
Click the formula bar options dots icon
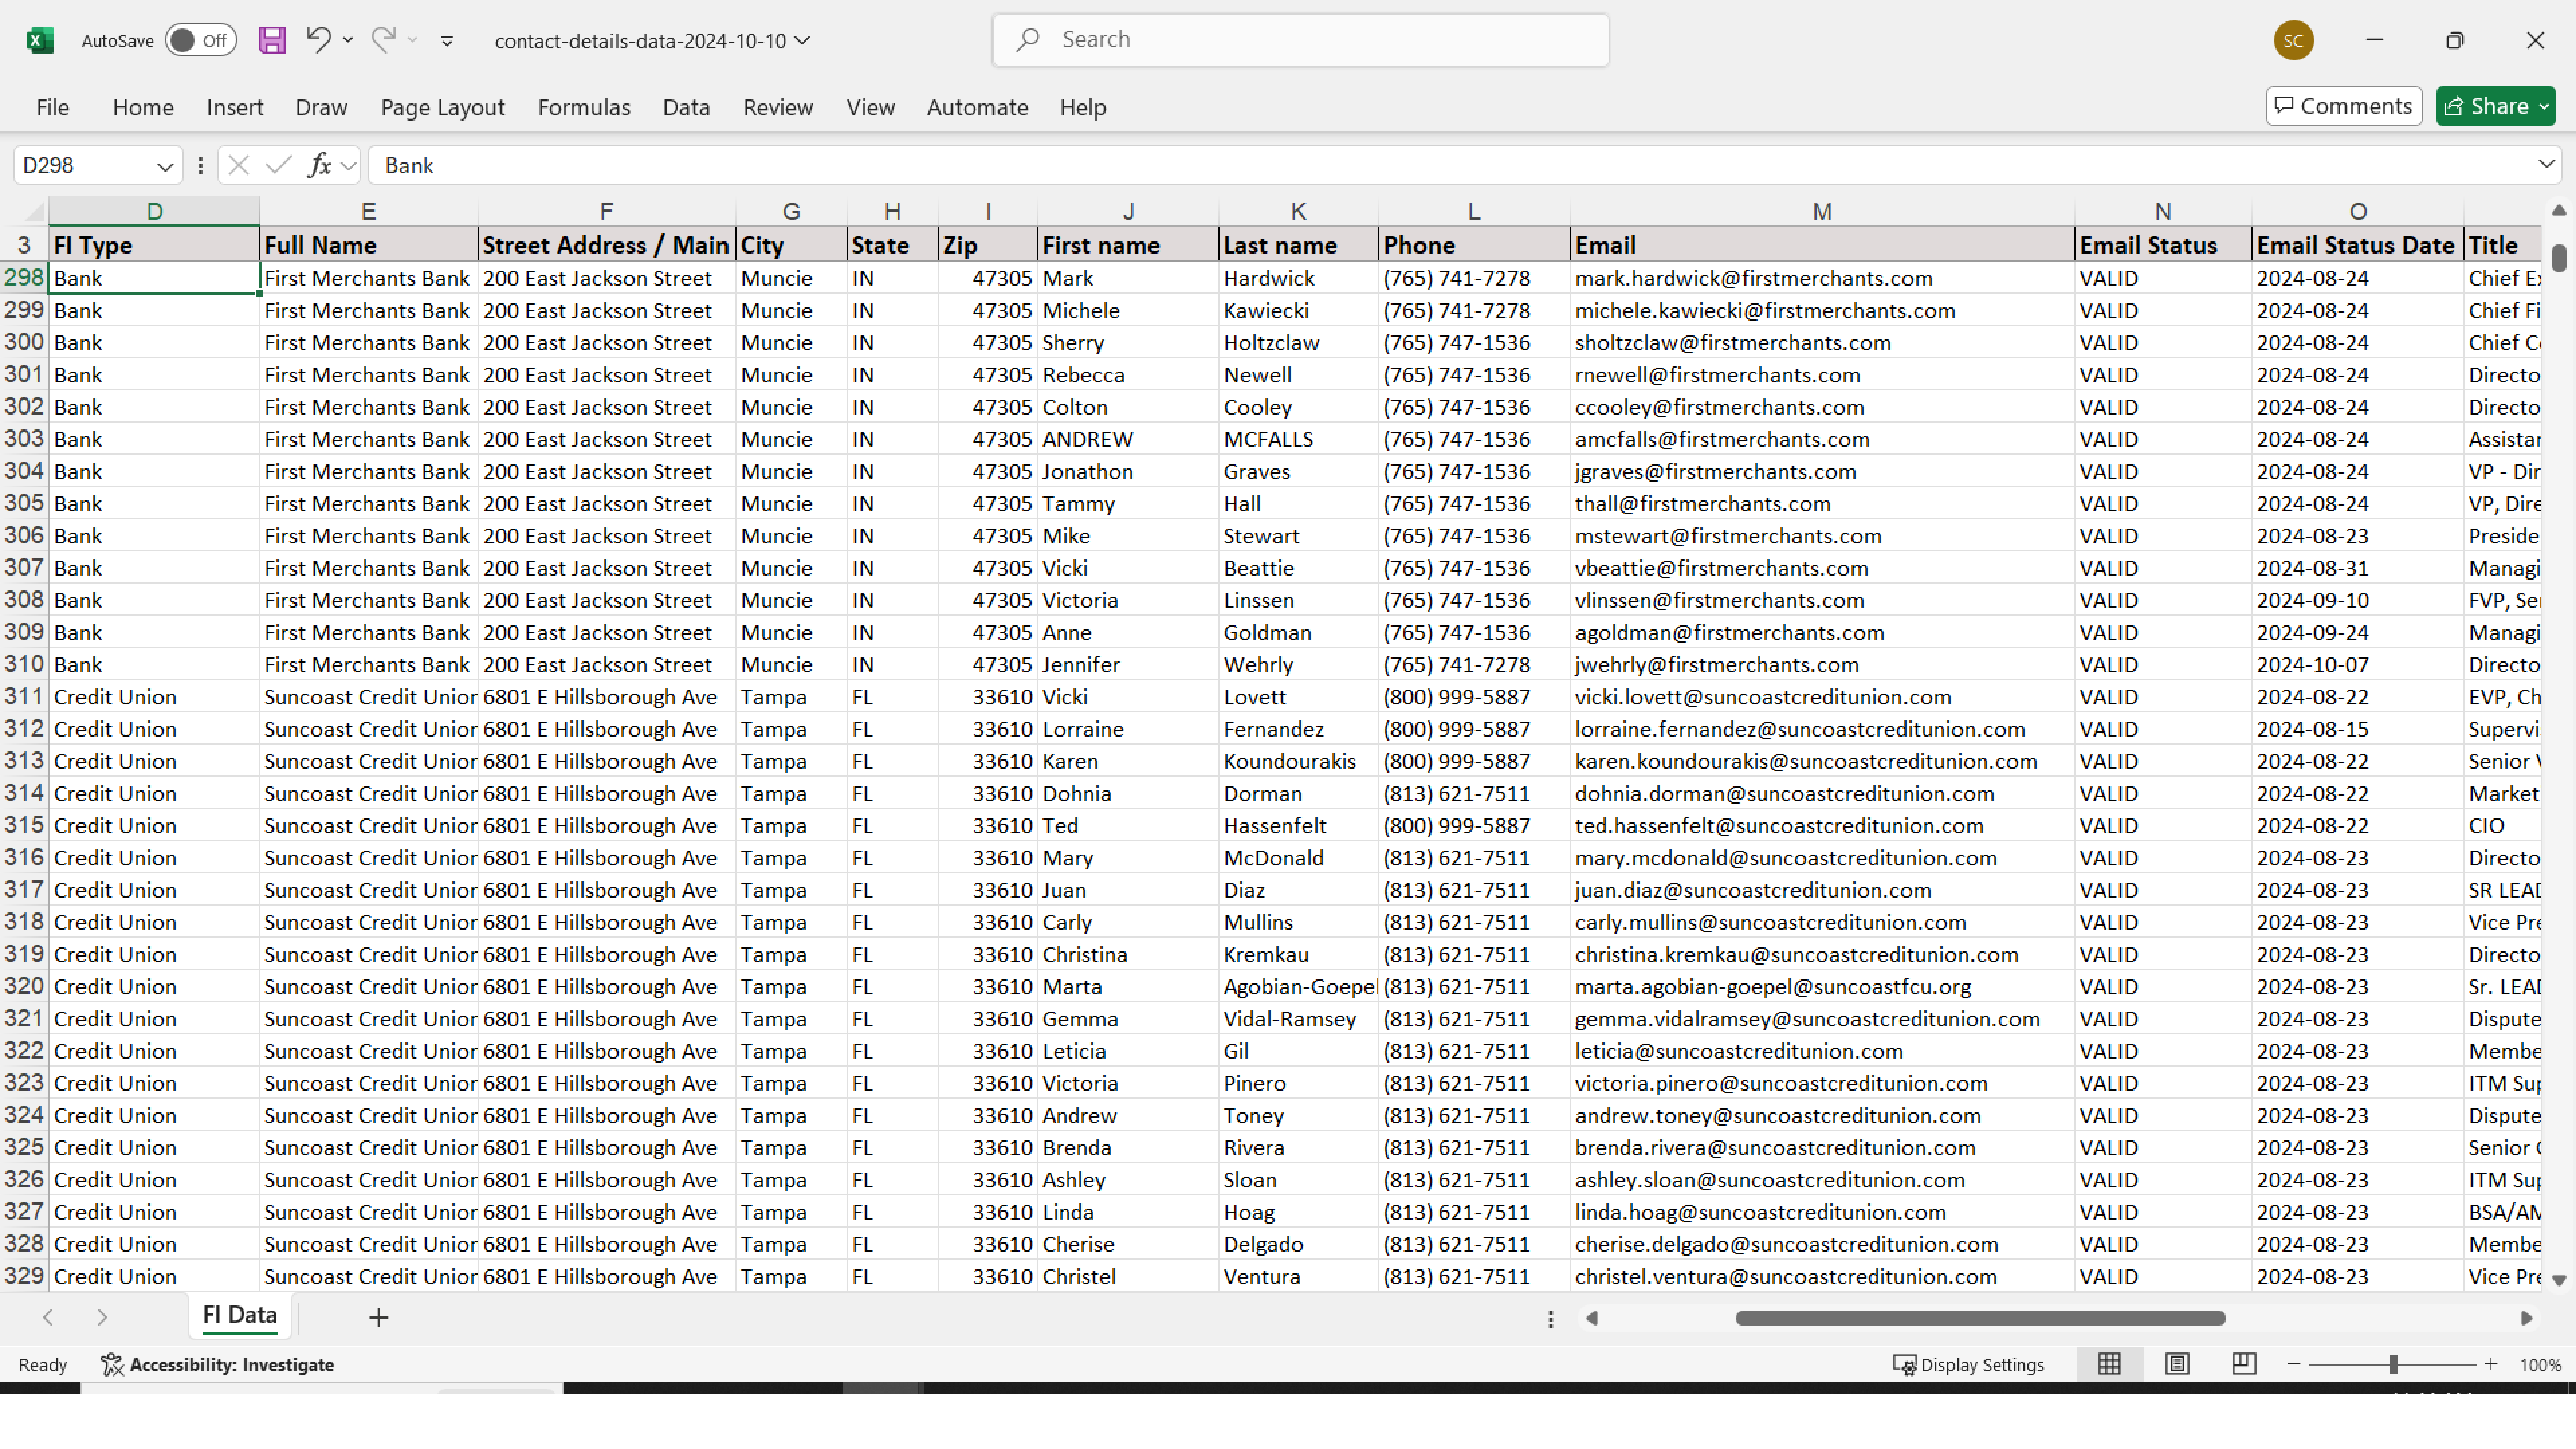[200, 166]
